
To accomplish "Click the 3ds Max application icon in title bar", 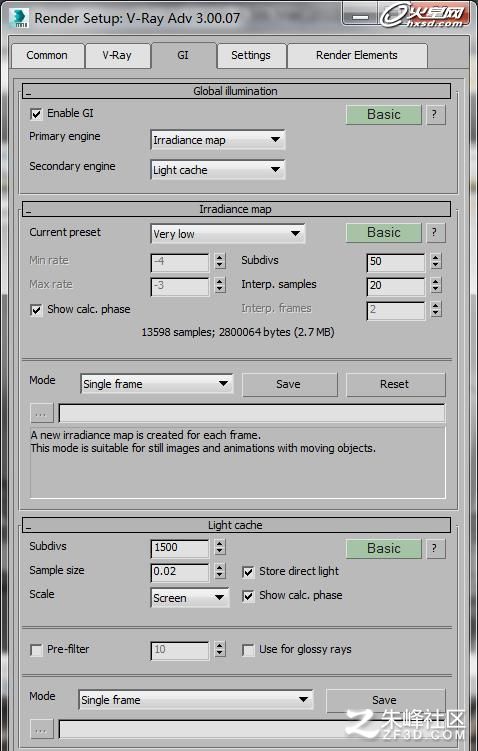I will coord(19,18).
